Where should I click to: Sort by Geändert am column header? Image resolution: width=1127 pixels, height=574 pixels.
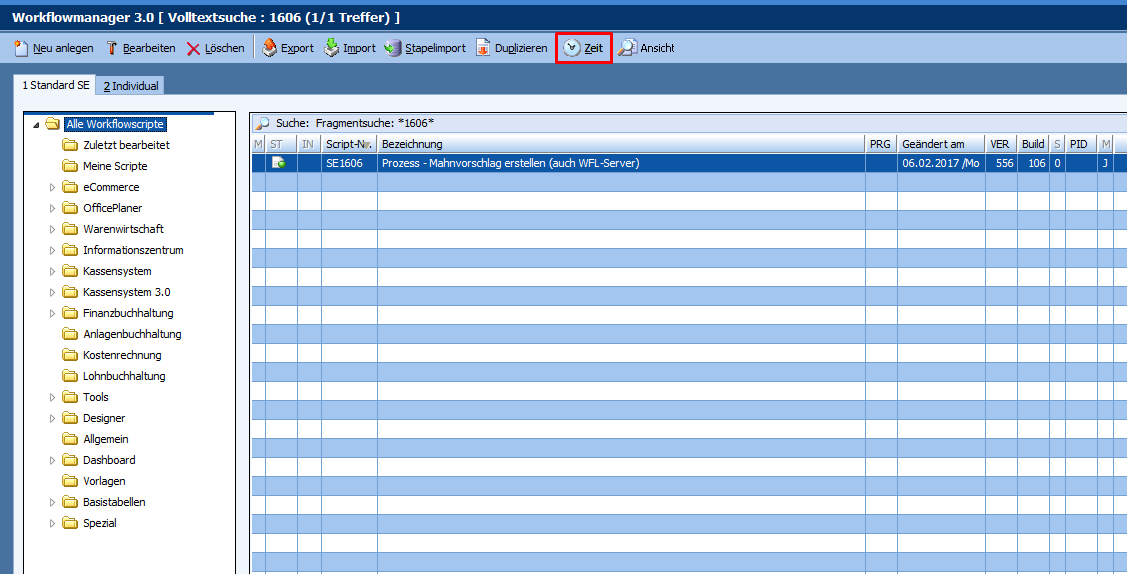(x=940, y=144)
